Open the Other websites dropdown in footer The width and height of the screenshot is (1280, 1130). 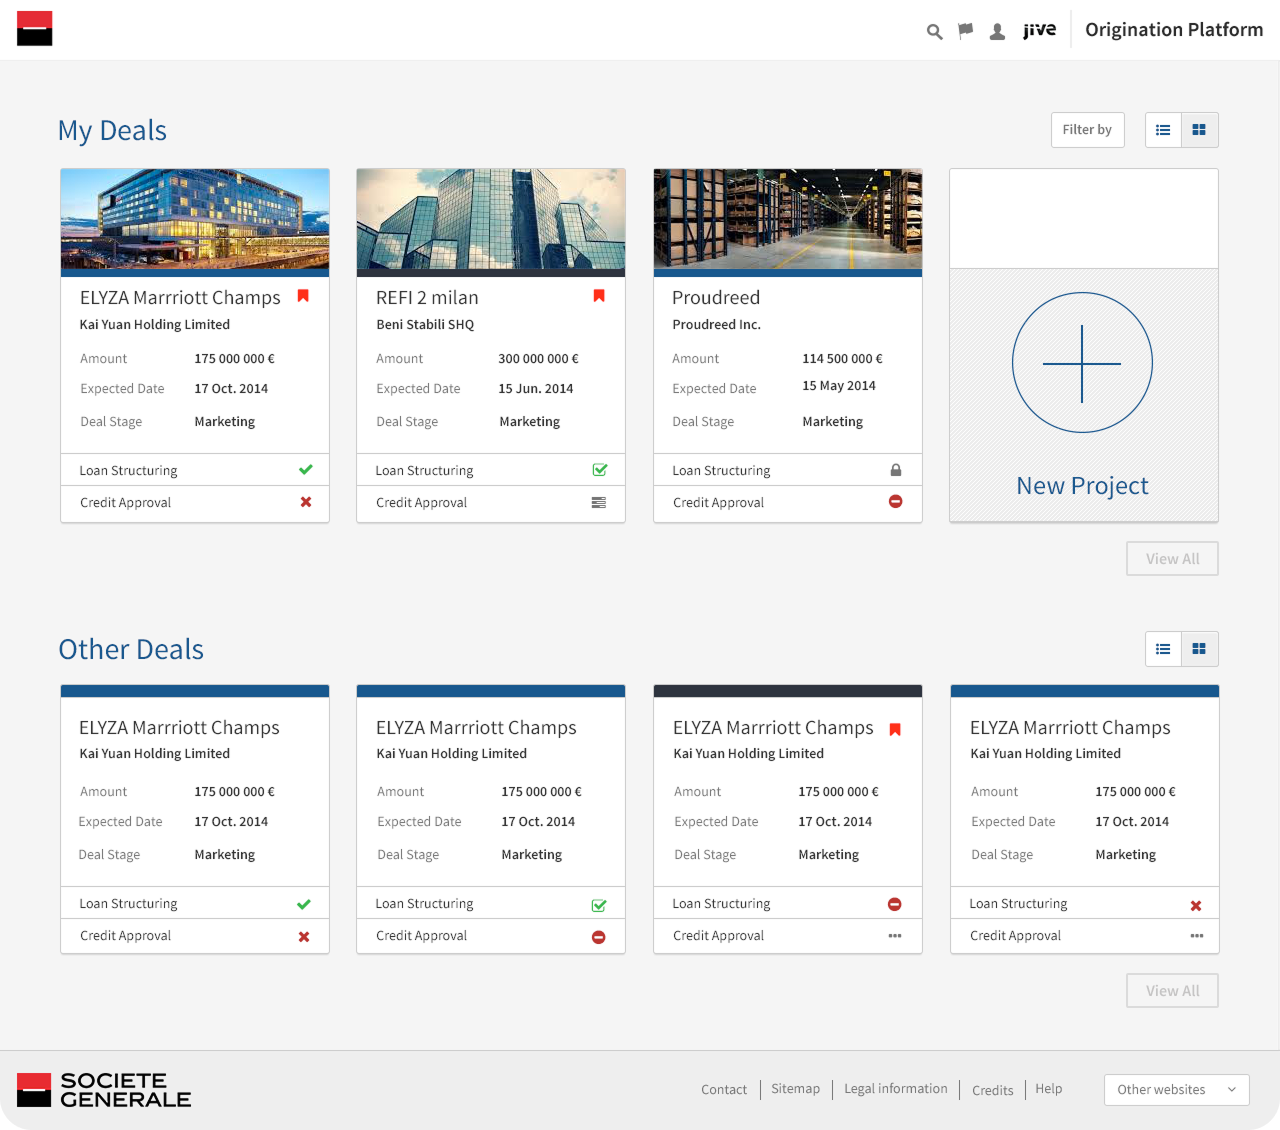[x=1176, y=1090]
